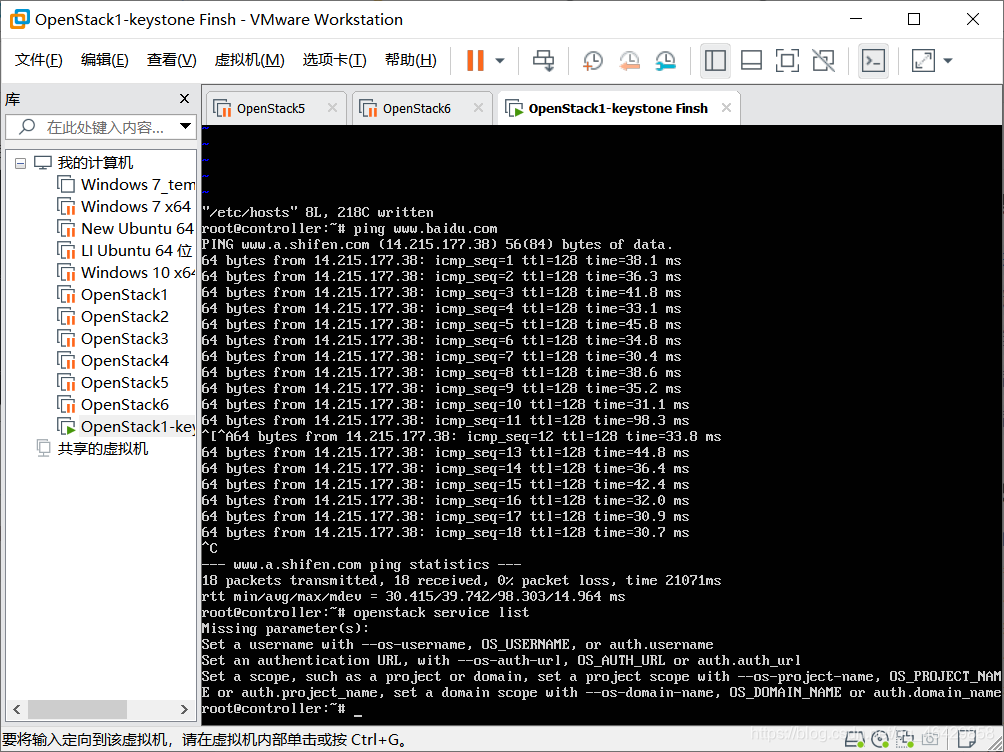Click the CD/DVD drive status icon
The image size is (1004, 752).
[x=880, y=740]
